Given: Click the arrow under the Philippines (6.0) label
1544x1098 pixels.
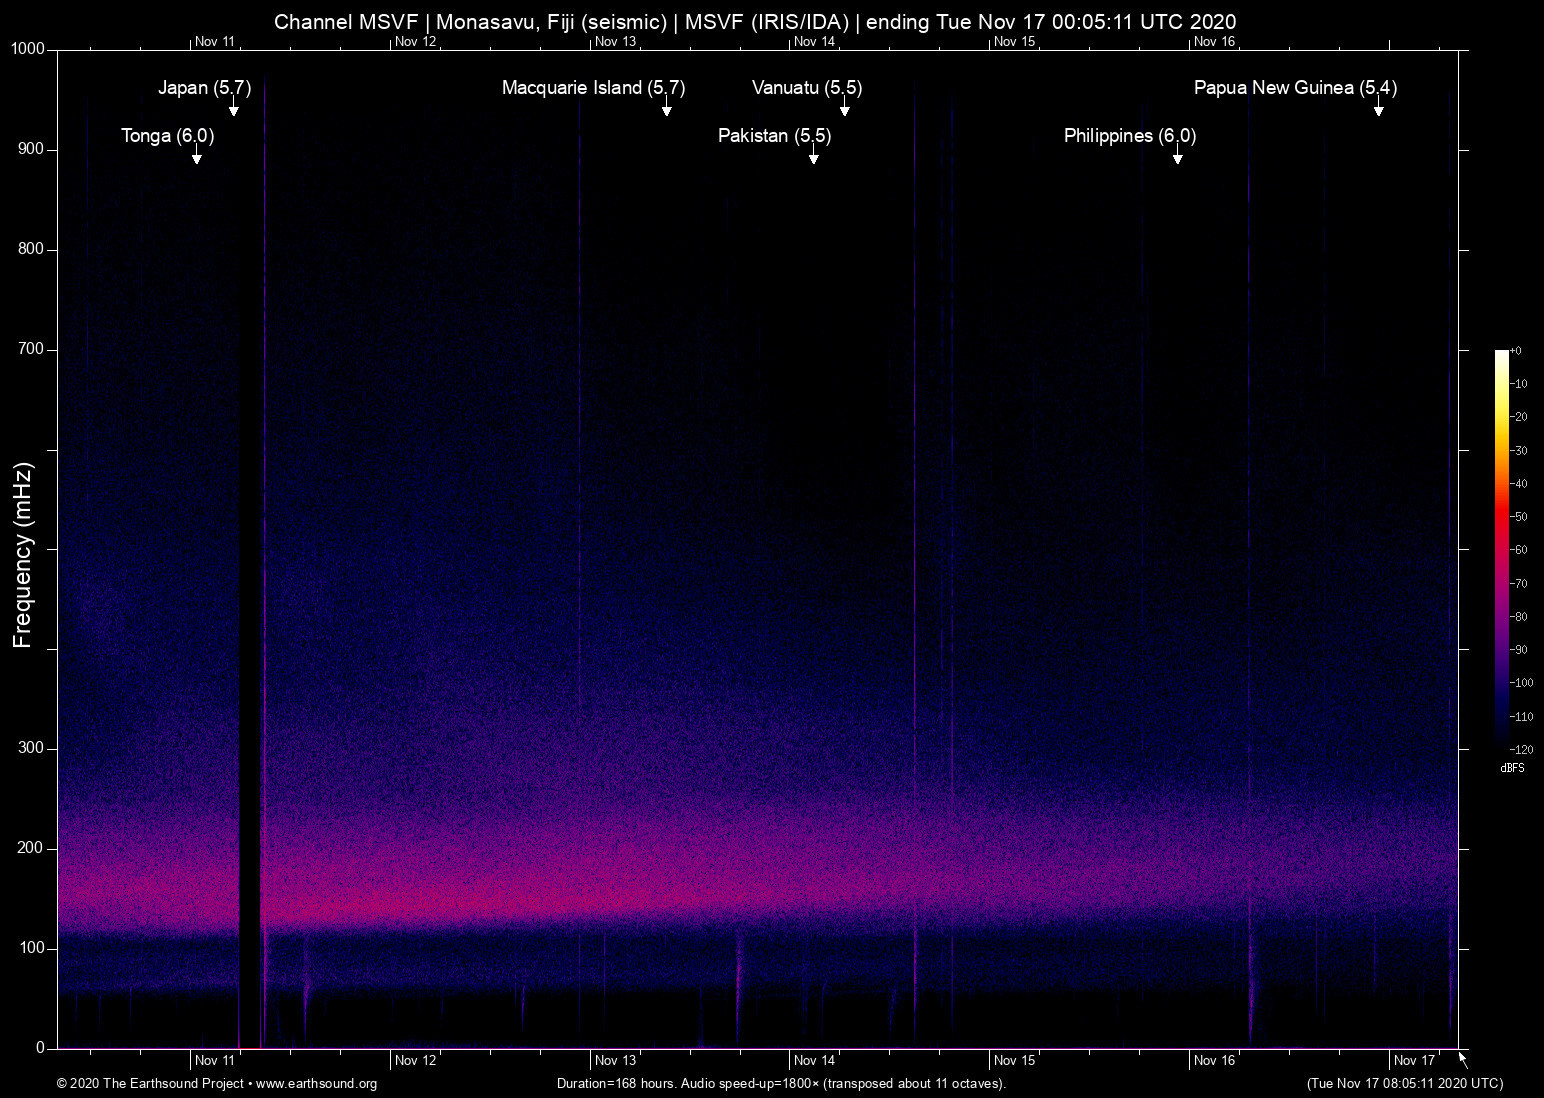Looking at the screenshot, I should pyautogui.click(x=1178, y=155).
